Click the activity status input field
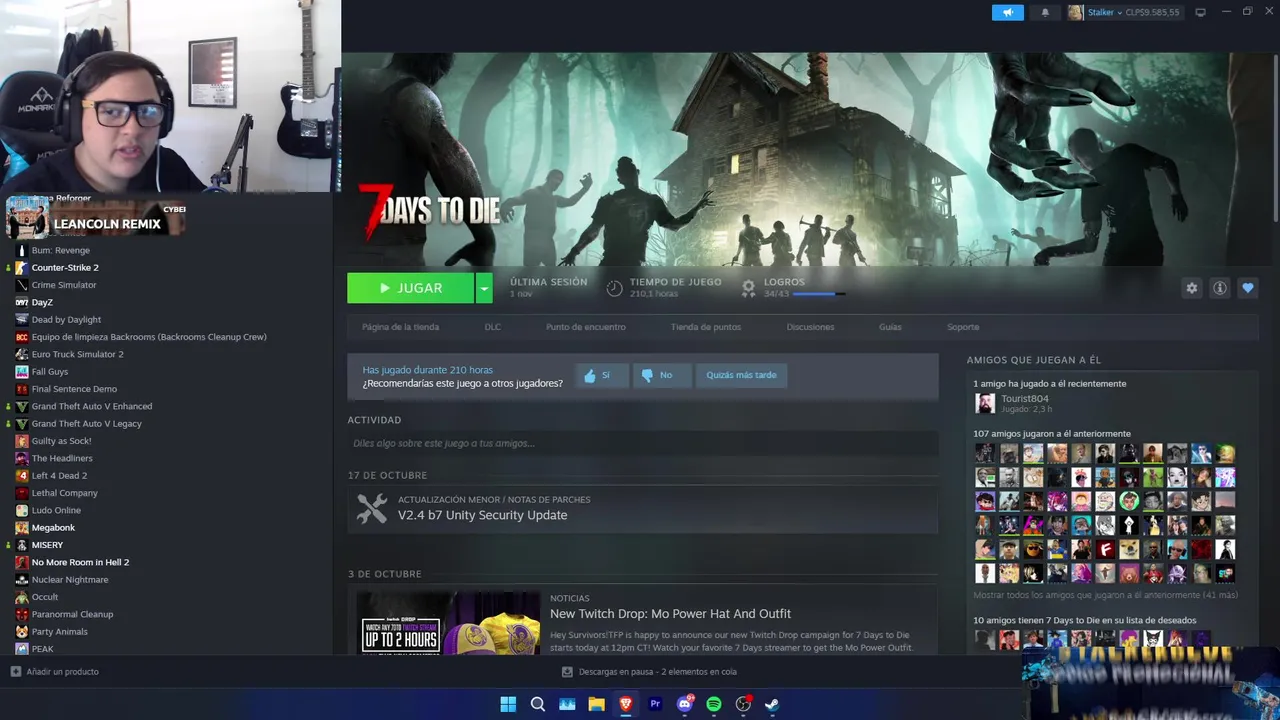The height and width of the screenshot is (720, 1280). pyautogui.click(x=642, y=443)
